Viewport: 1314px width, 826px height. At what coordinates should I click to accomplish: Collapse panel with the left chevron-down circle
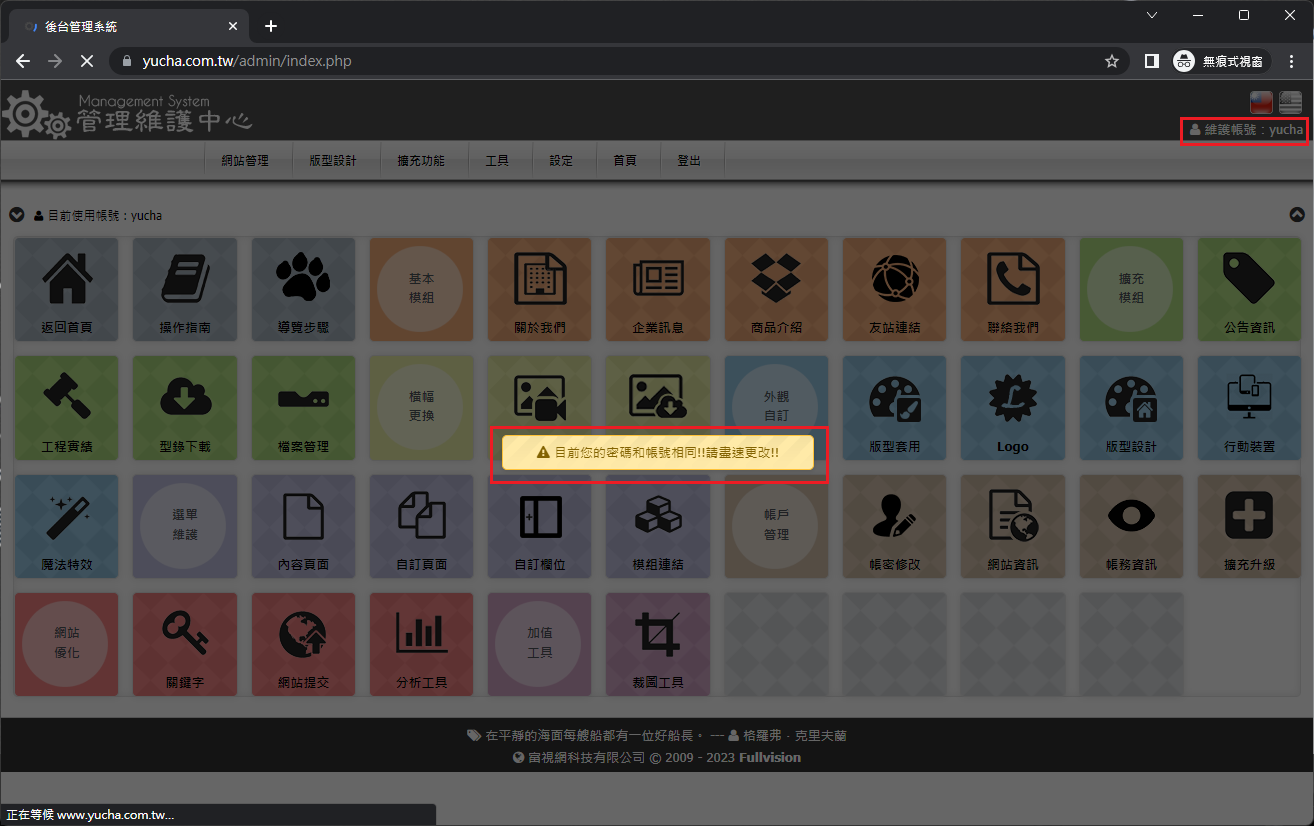tap(16, 215)
